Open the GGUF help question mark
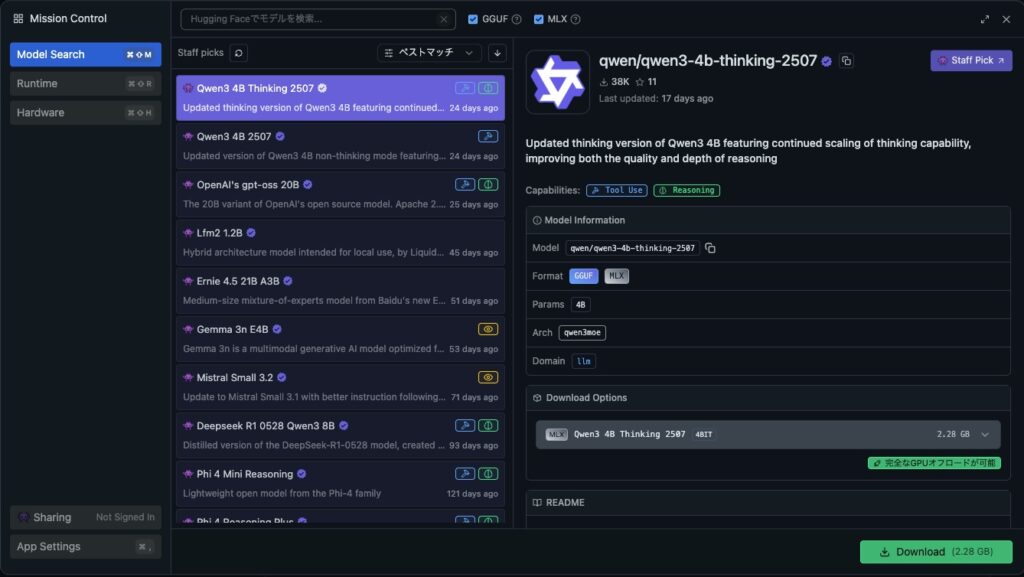Screen dimensions: 1024x577 coord(517,20)
